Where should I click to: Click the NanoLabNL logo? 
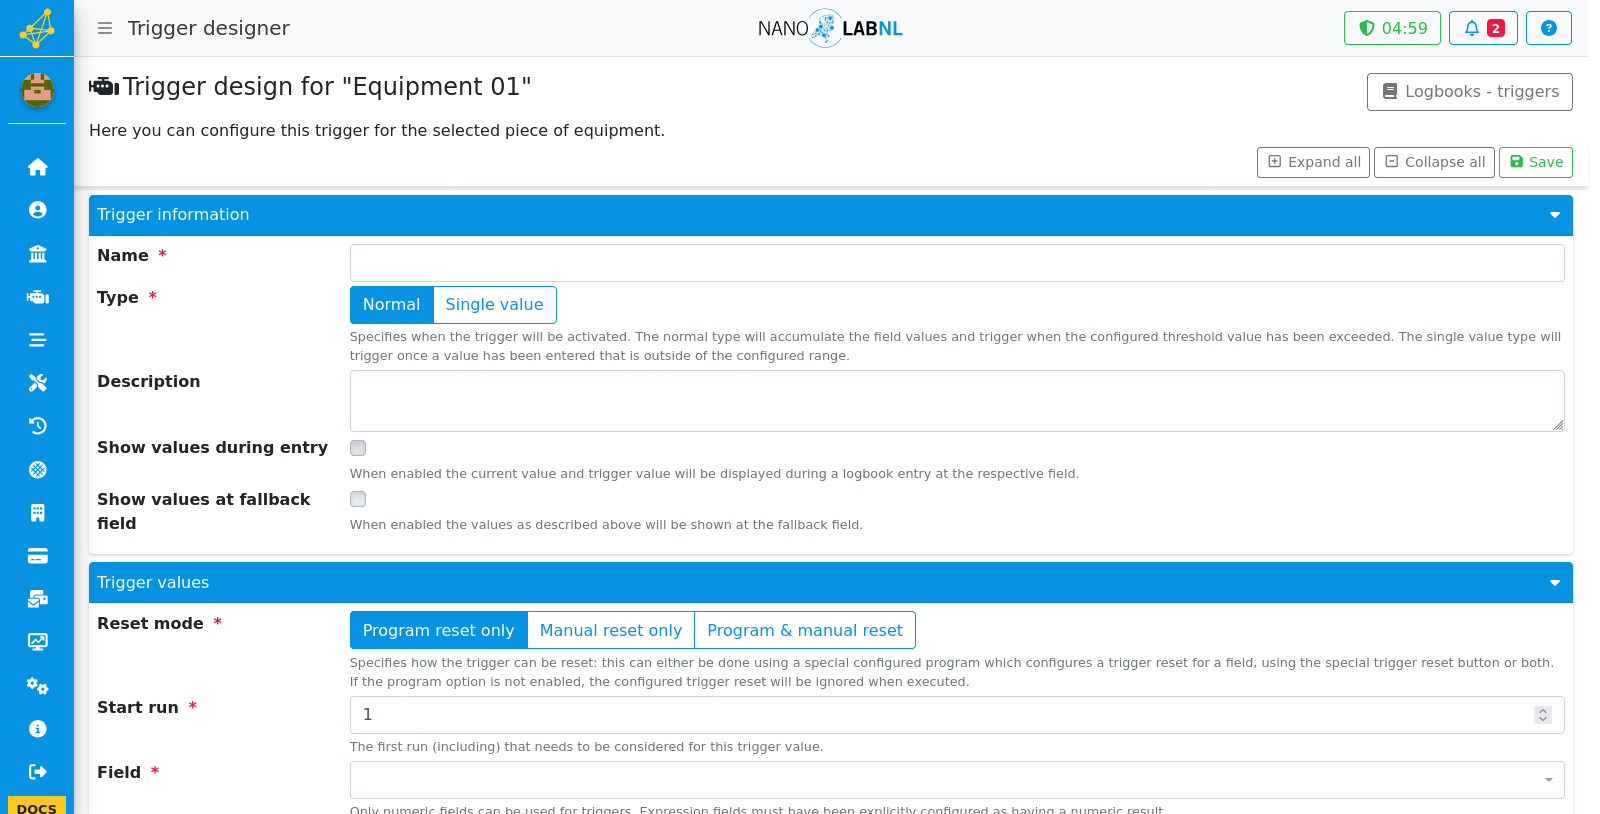(830, 28)
